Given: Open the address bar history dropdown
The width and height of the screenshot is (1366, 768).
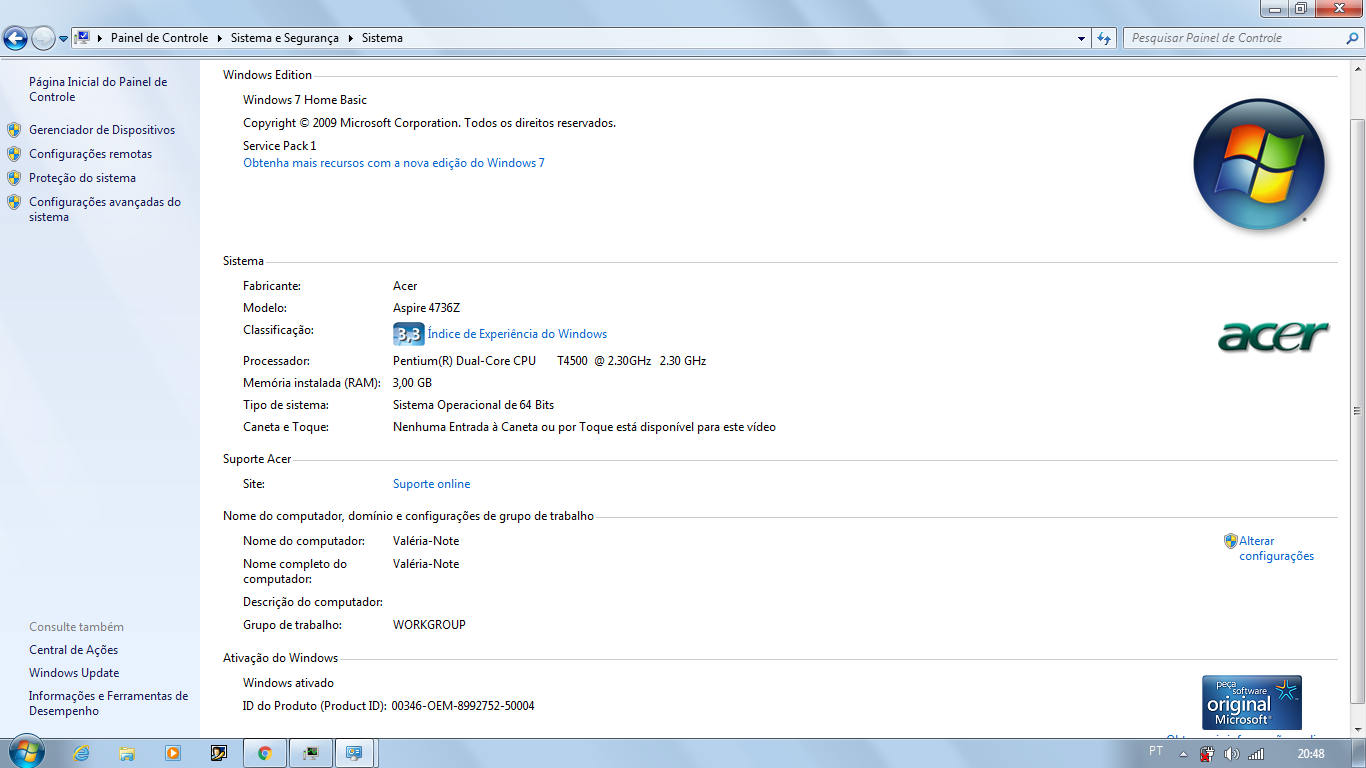Looking at the screenshot, I should 1082,38.
